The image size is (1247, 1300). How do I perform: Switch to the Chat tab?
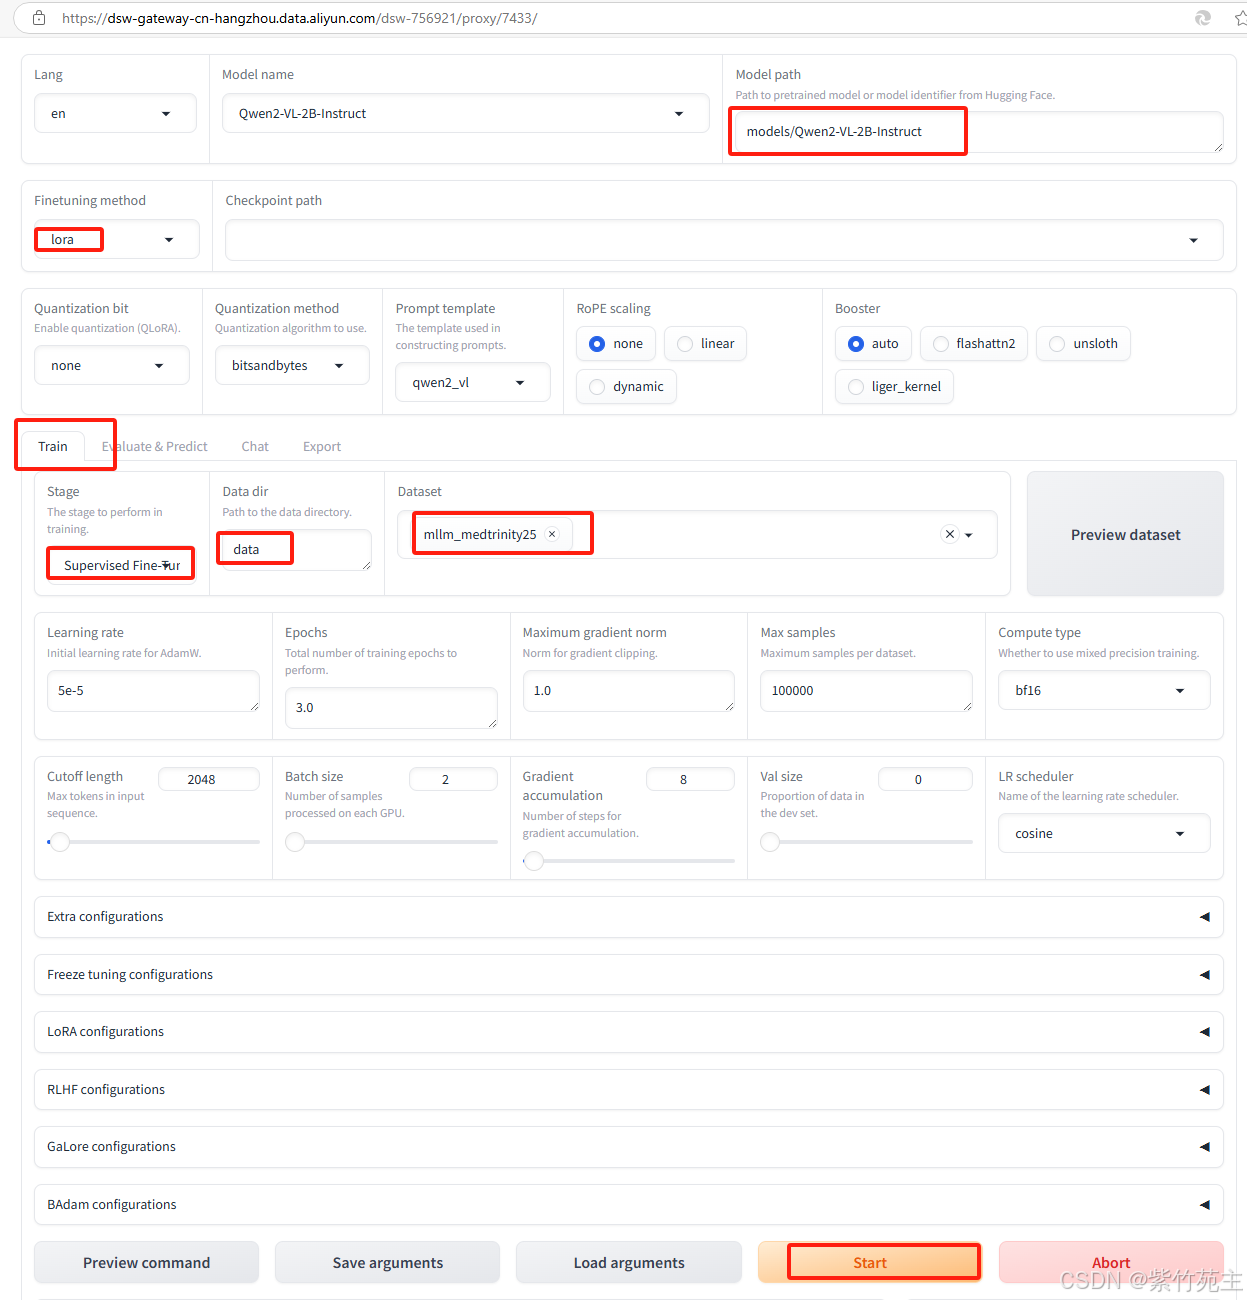(x=255, y=447)
